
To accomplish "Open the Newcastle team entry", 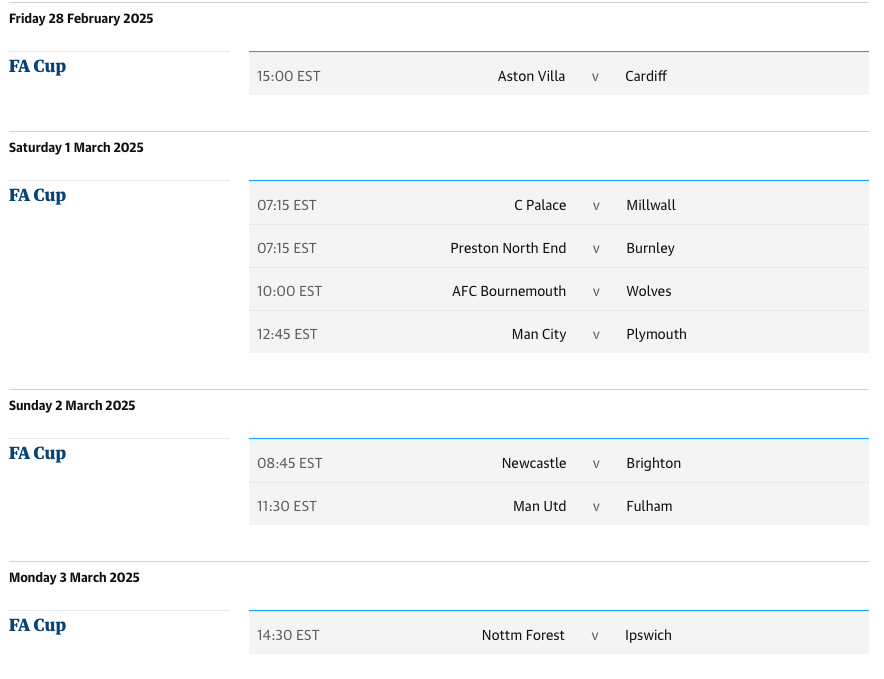I will point(533,463).
